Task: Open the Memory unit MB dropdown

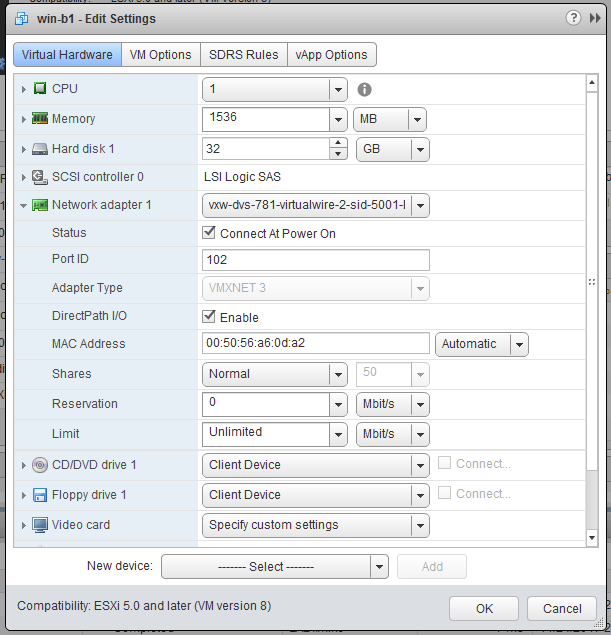Action: click(x=391, y=119)
